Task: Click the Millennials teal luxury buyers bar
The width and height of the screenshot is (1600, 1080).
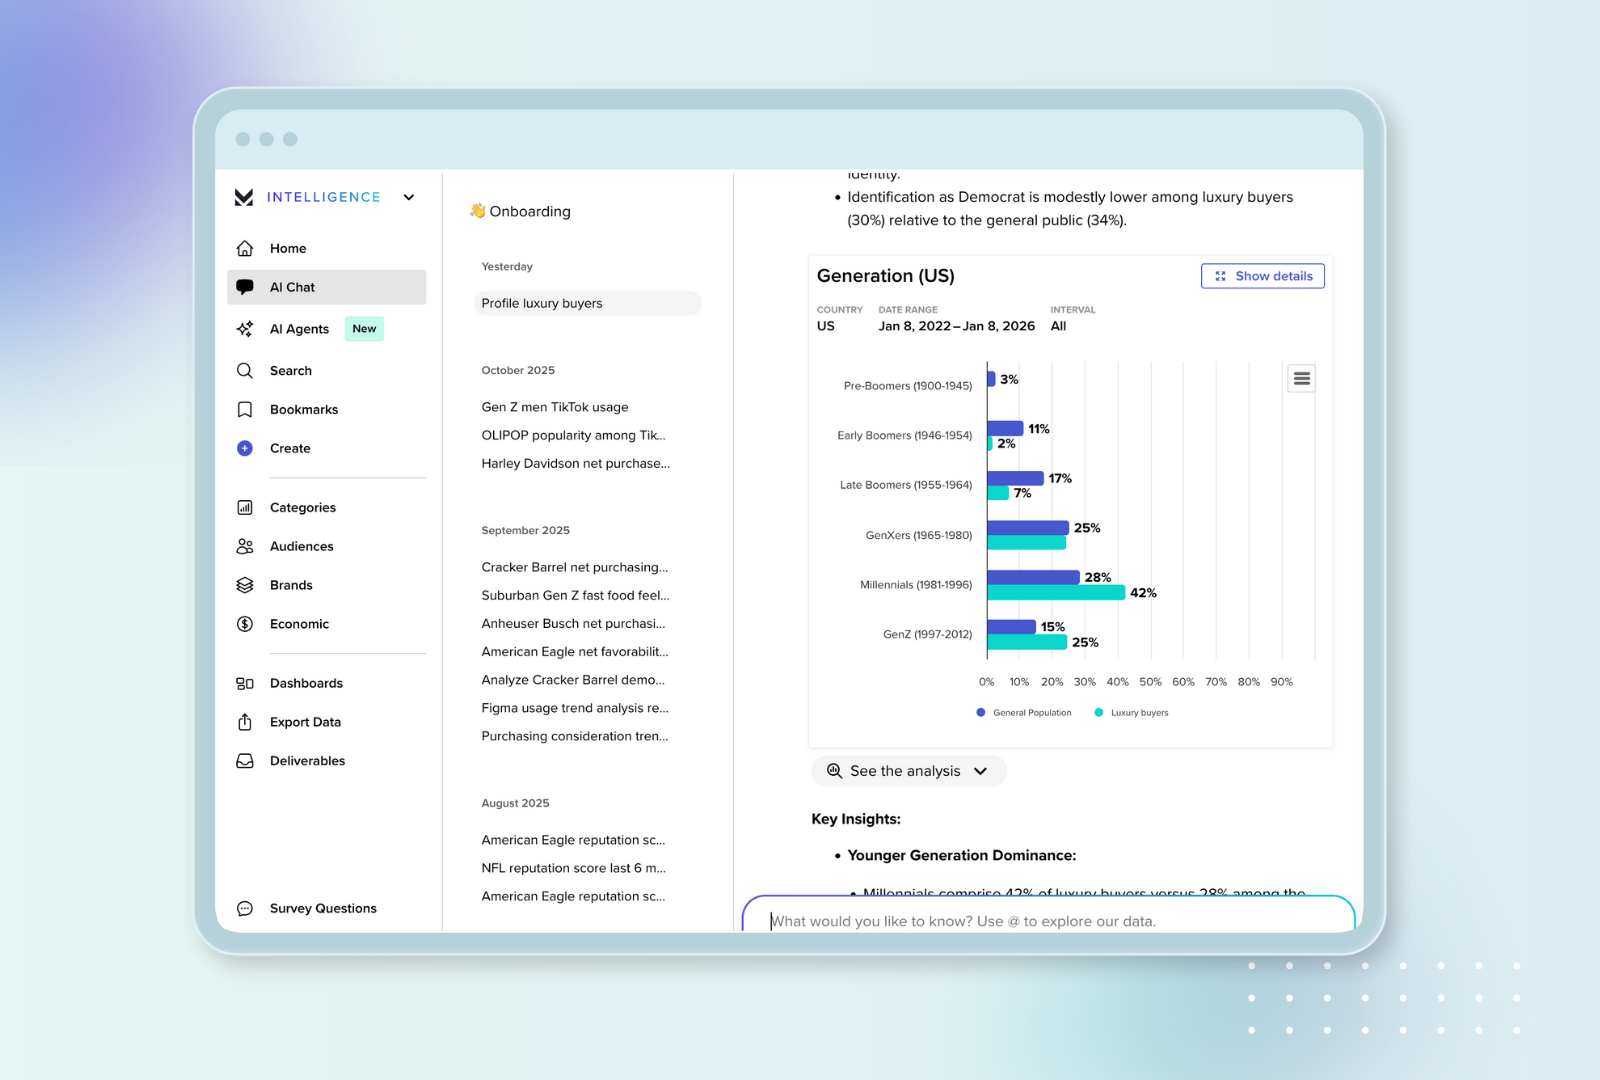Action: (1055, 593)
